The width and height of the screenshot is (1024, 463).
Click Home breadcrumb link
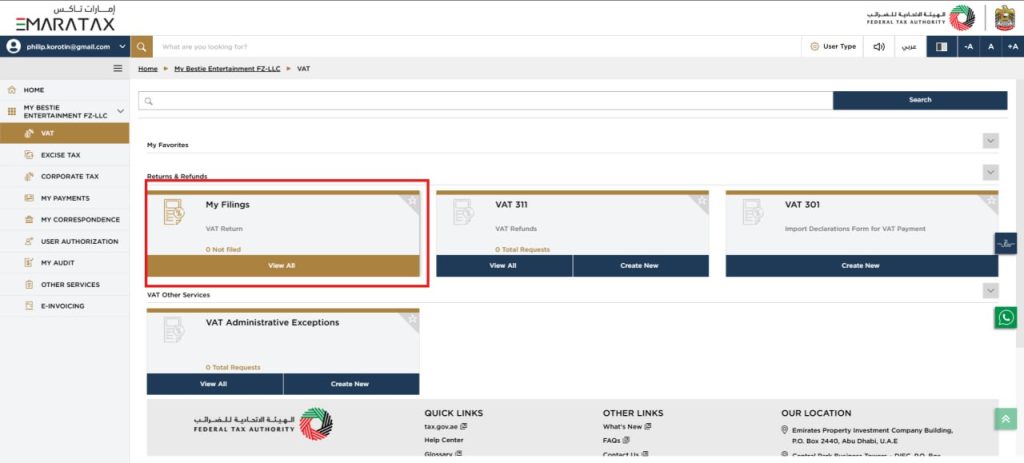[148, 69]
